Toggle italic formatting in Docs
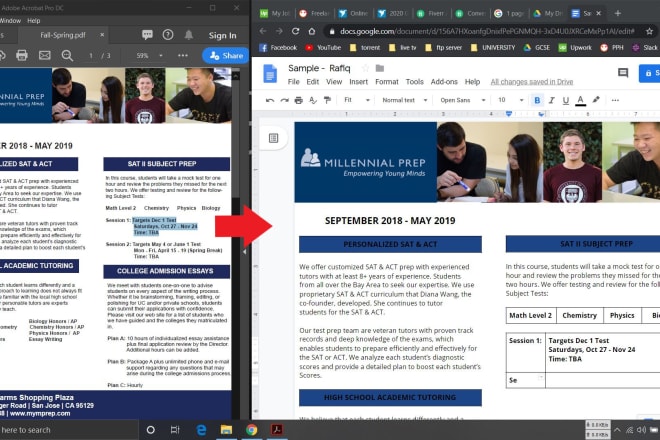The height and width of the screenshot is (440, 660). pos(551,100)
